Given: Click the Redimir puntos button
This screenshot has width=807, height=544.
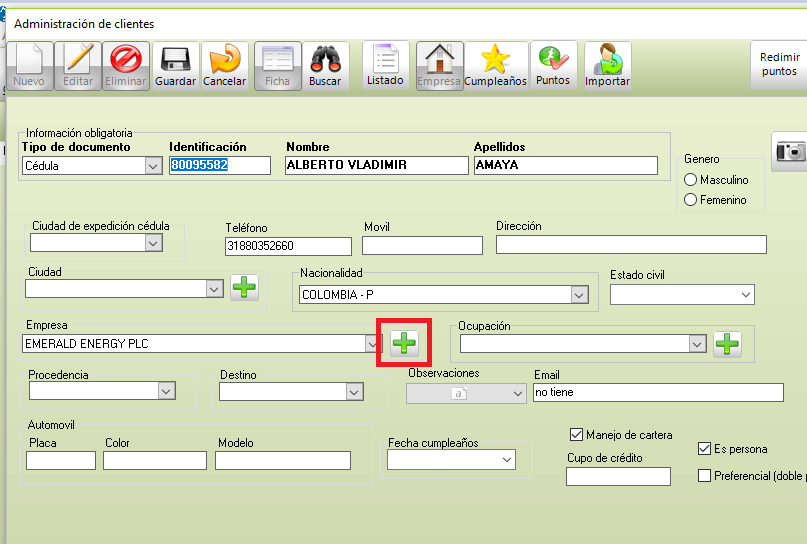Looking at the screenshot, I should point(779,65).
